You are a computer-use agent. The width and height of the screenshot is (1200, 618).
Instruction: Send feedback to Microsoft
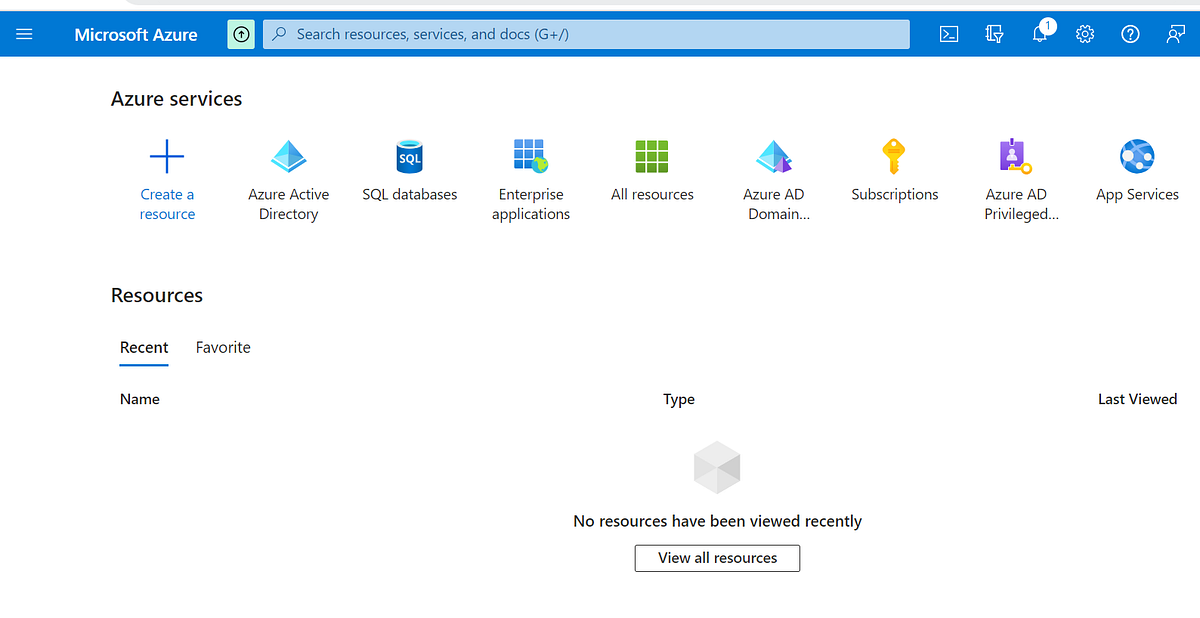[1175, 33]
